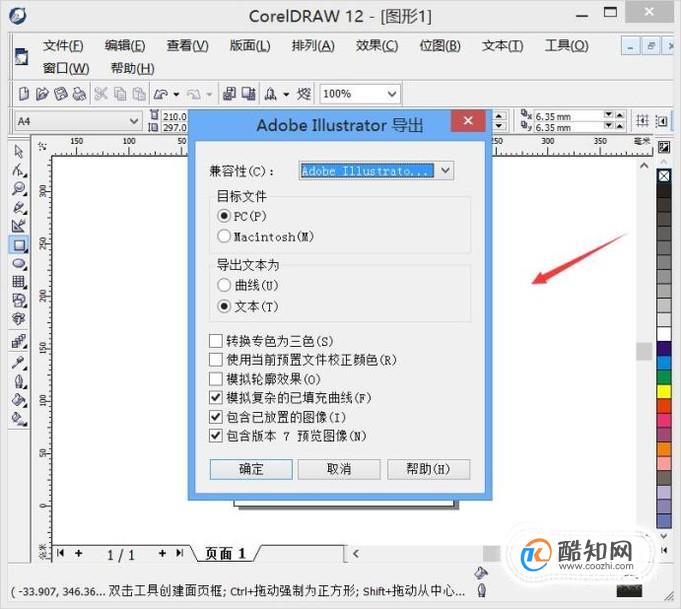The image size is (681, 609).
Task: Click the Undo arrow icon
Action: coord(161,93)
